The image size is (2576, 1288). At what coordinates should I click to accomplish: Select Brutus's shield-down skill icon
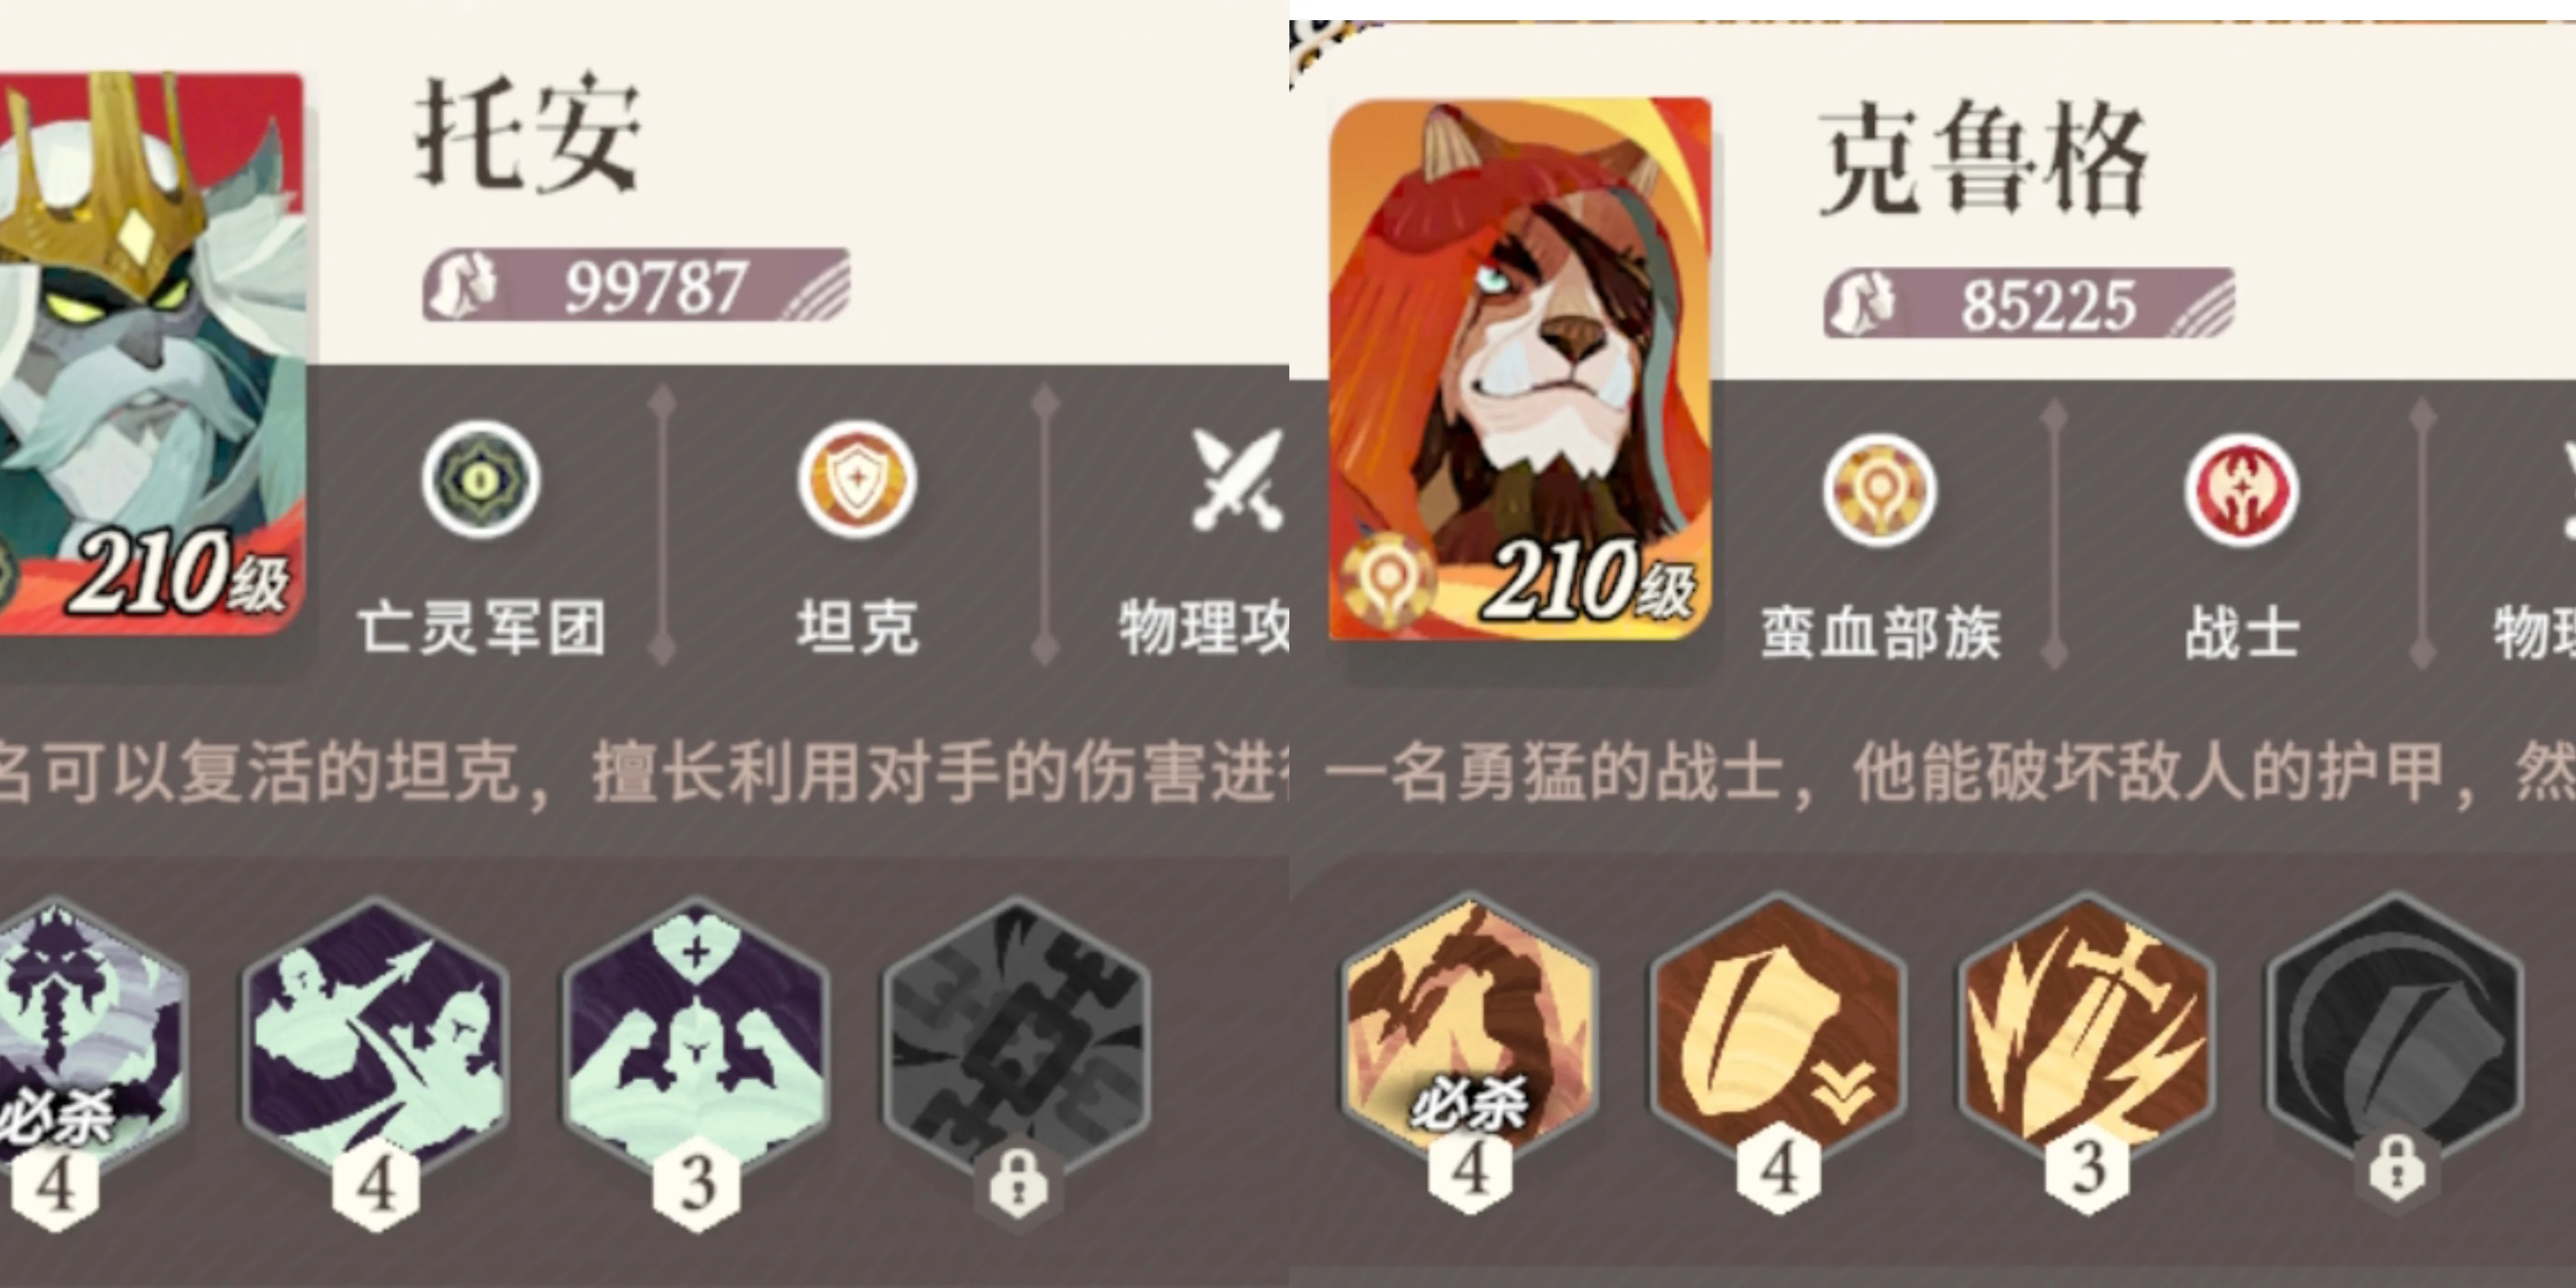1778,1025
